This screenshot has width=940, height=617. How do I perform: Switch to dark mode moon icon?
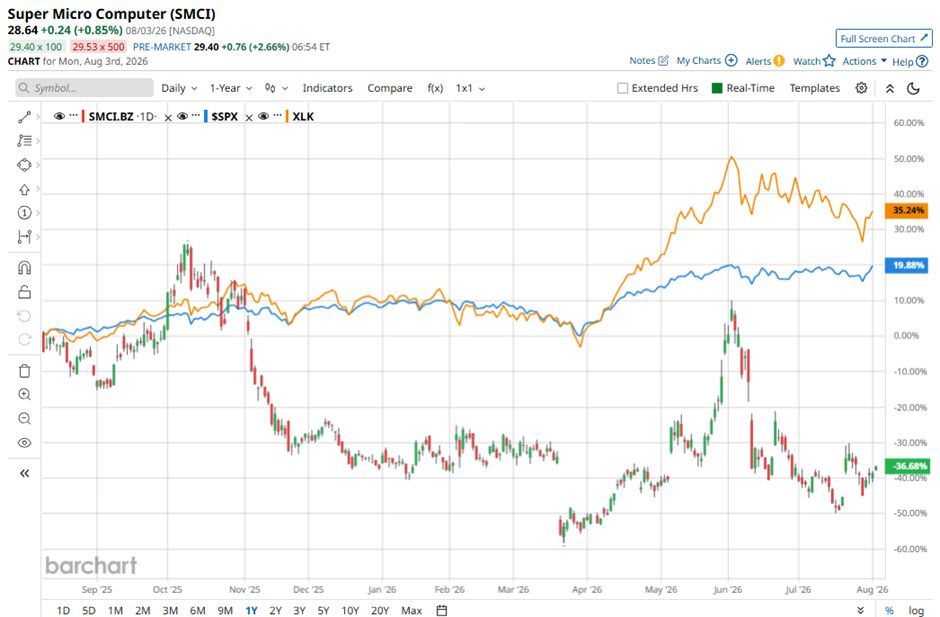coord(913,89)
